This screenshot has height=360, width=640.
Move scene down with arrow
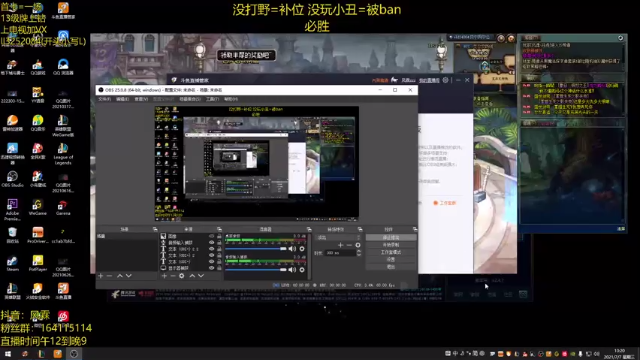[x=129, y=276]
